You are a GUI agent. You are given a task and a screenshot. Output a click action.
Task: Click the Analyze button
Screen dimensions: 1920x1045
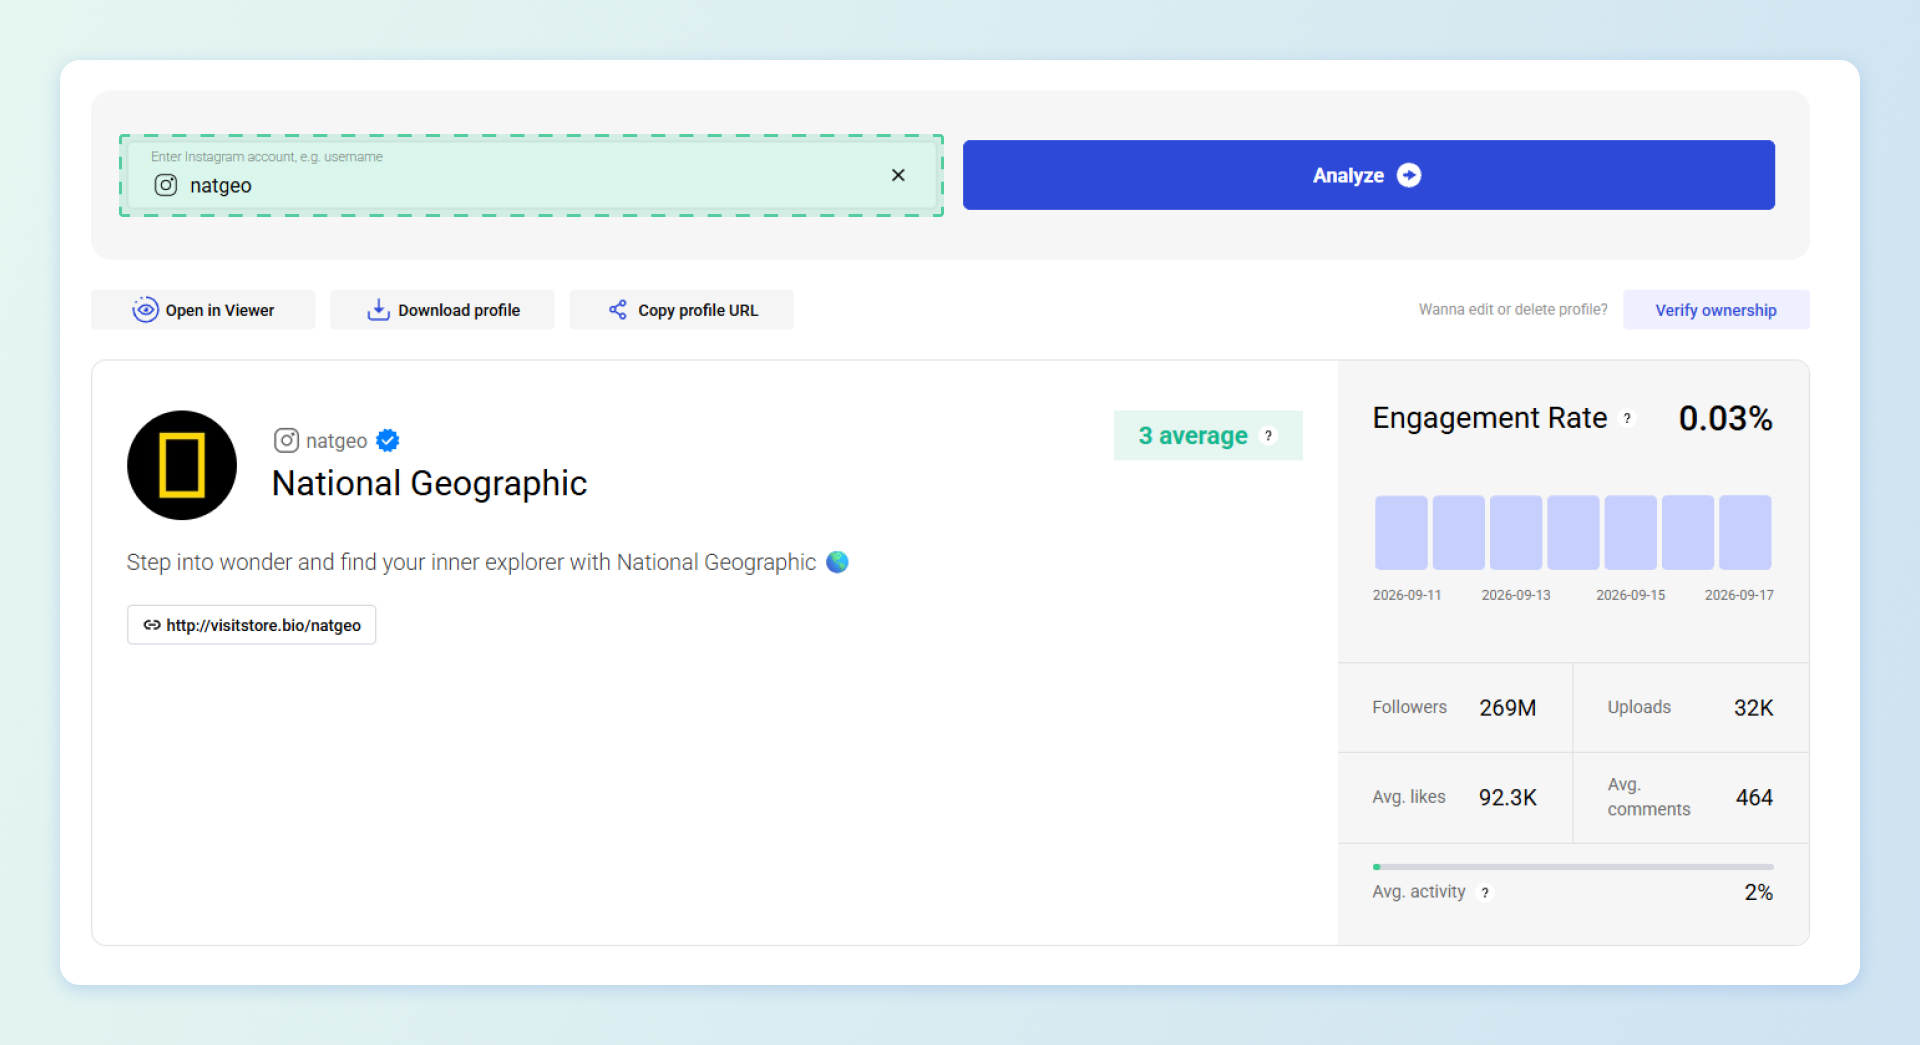coord(1368,175)
